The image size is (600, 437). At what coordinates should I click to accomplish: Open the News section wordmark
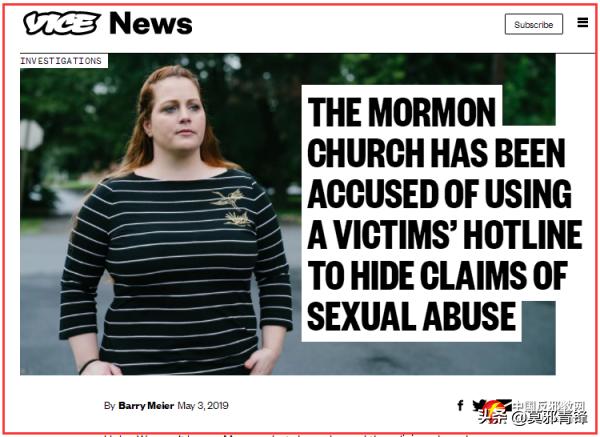pyautogui.click(x=151, y=23)
